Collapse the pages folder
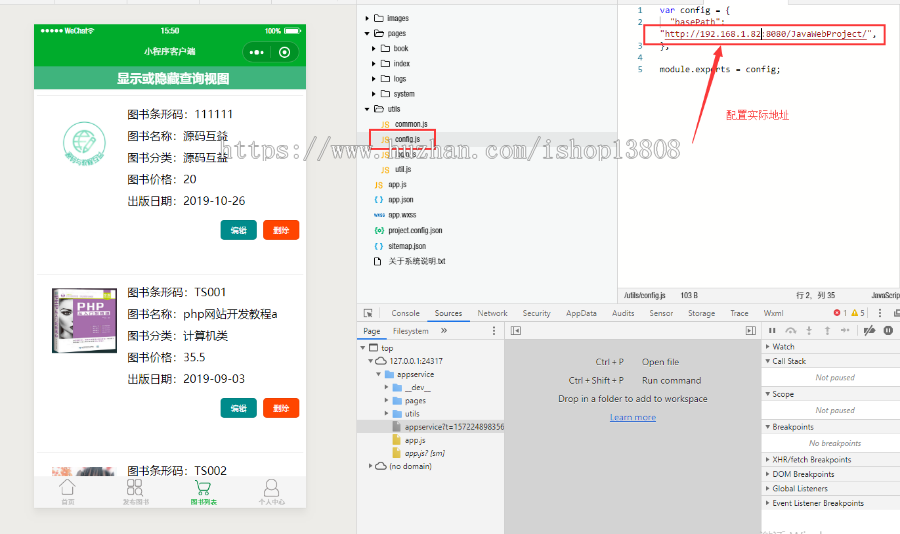Screen dimensions: 900x534 367,33
